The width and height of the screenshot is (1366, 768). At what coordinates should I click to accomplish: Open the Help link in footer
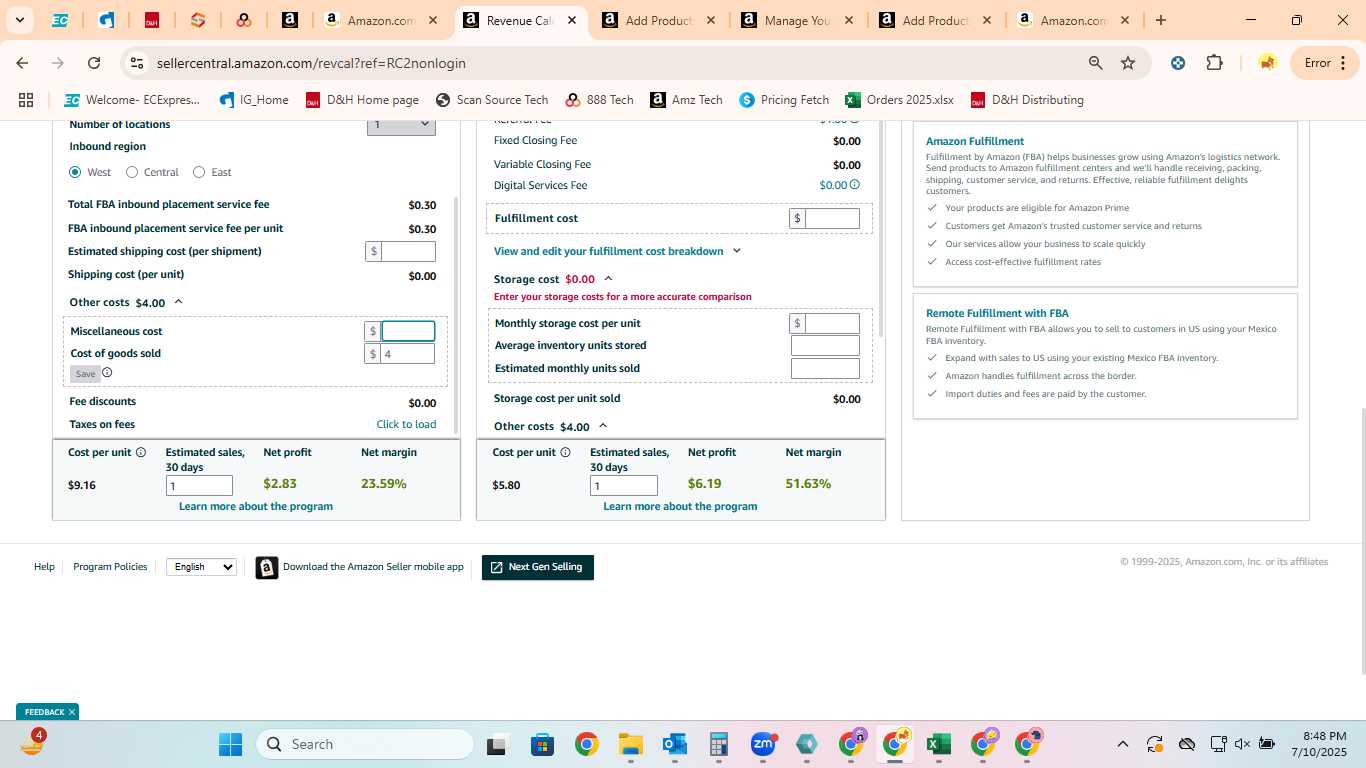coord(44,566)
